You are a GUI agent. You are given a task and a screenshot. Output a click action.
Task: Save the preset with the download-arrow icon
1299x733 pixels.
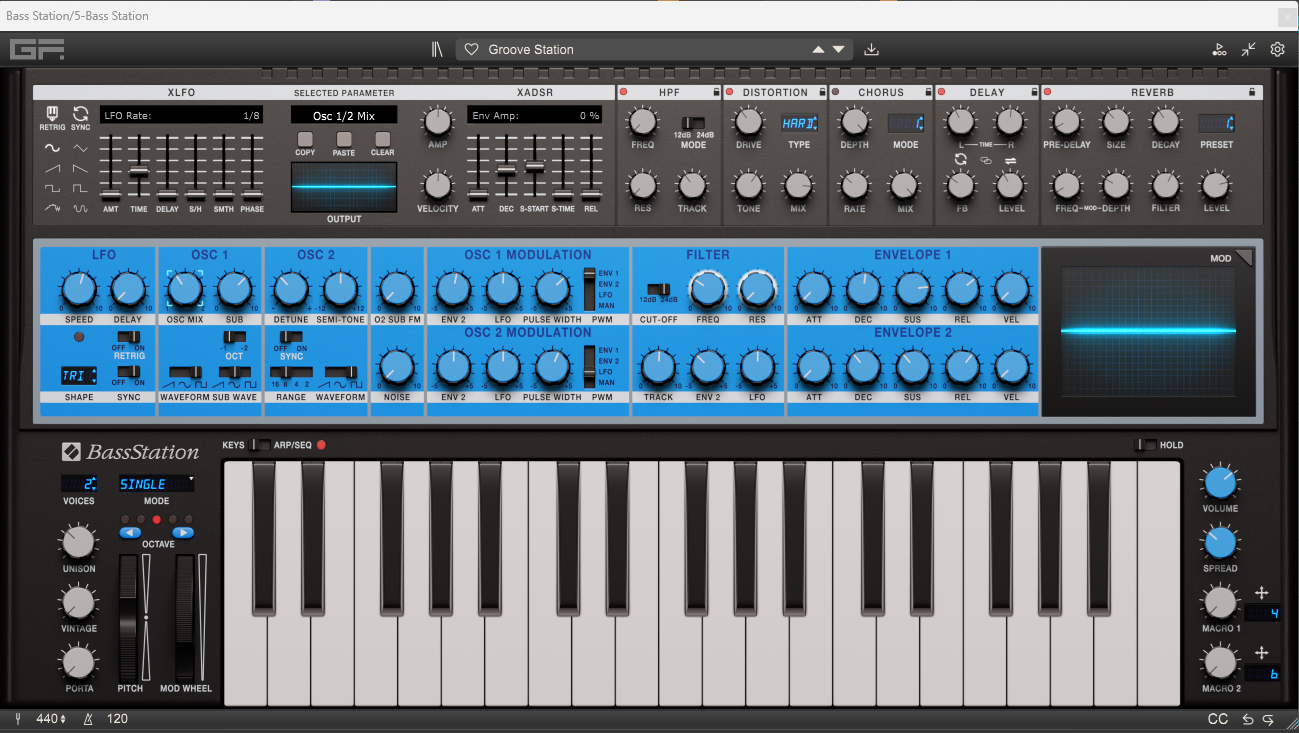point(871,49)
